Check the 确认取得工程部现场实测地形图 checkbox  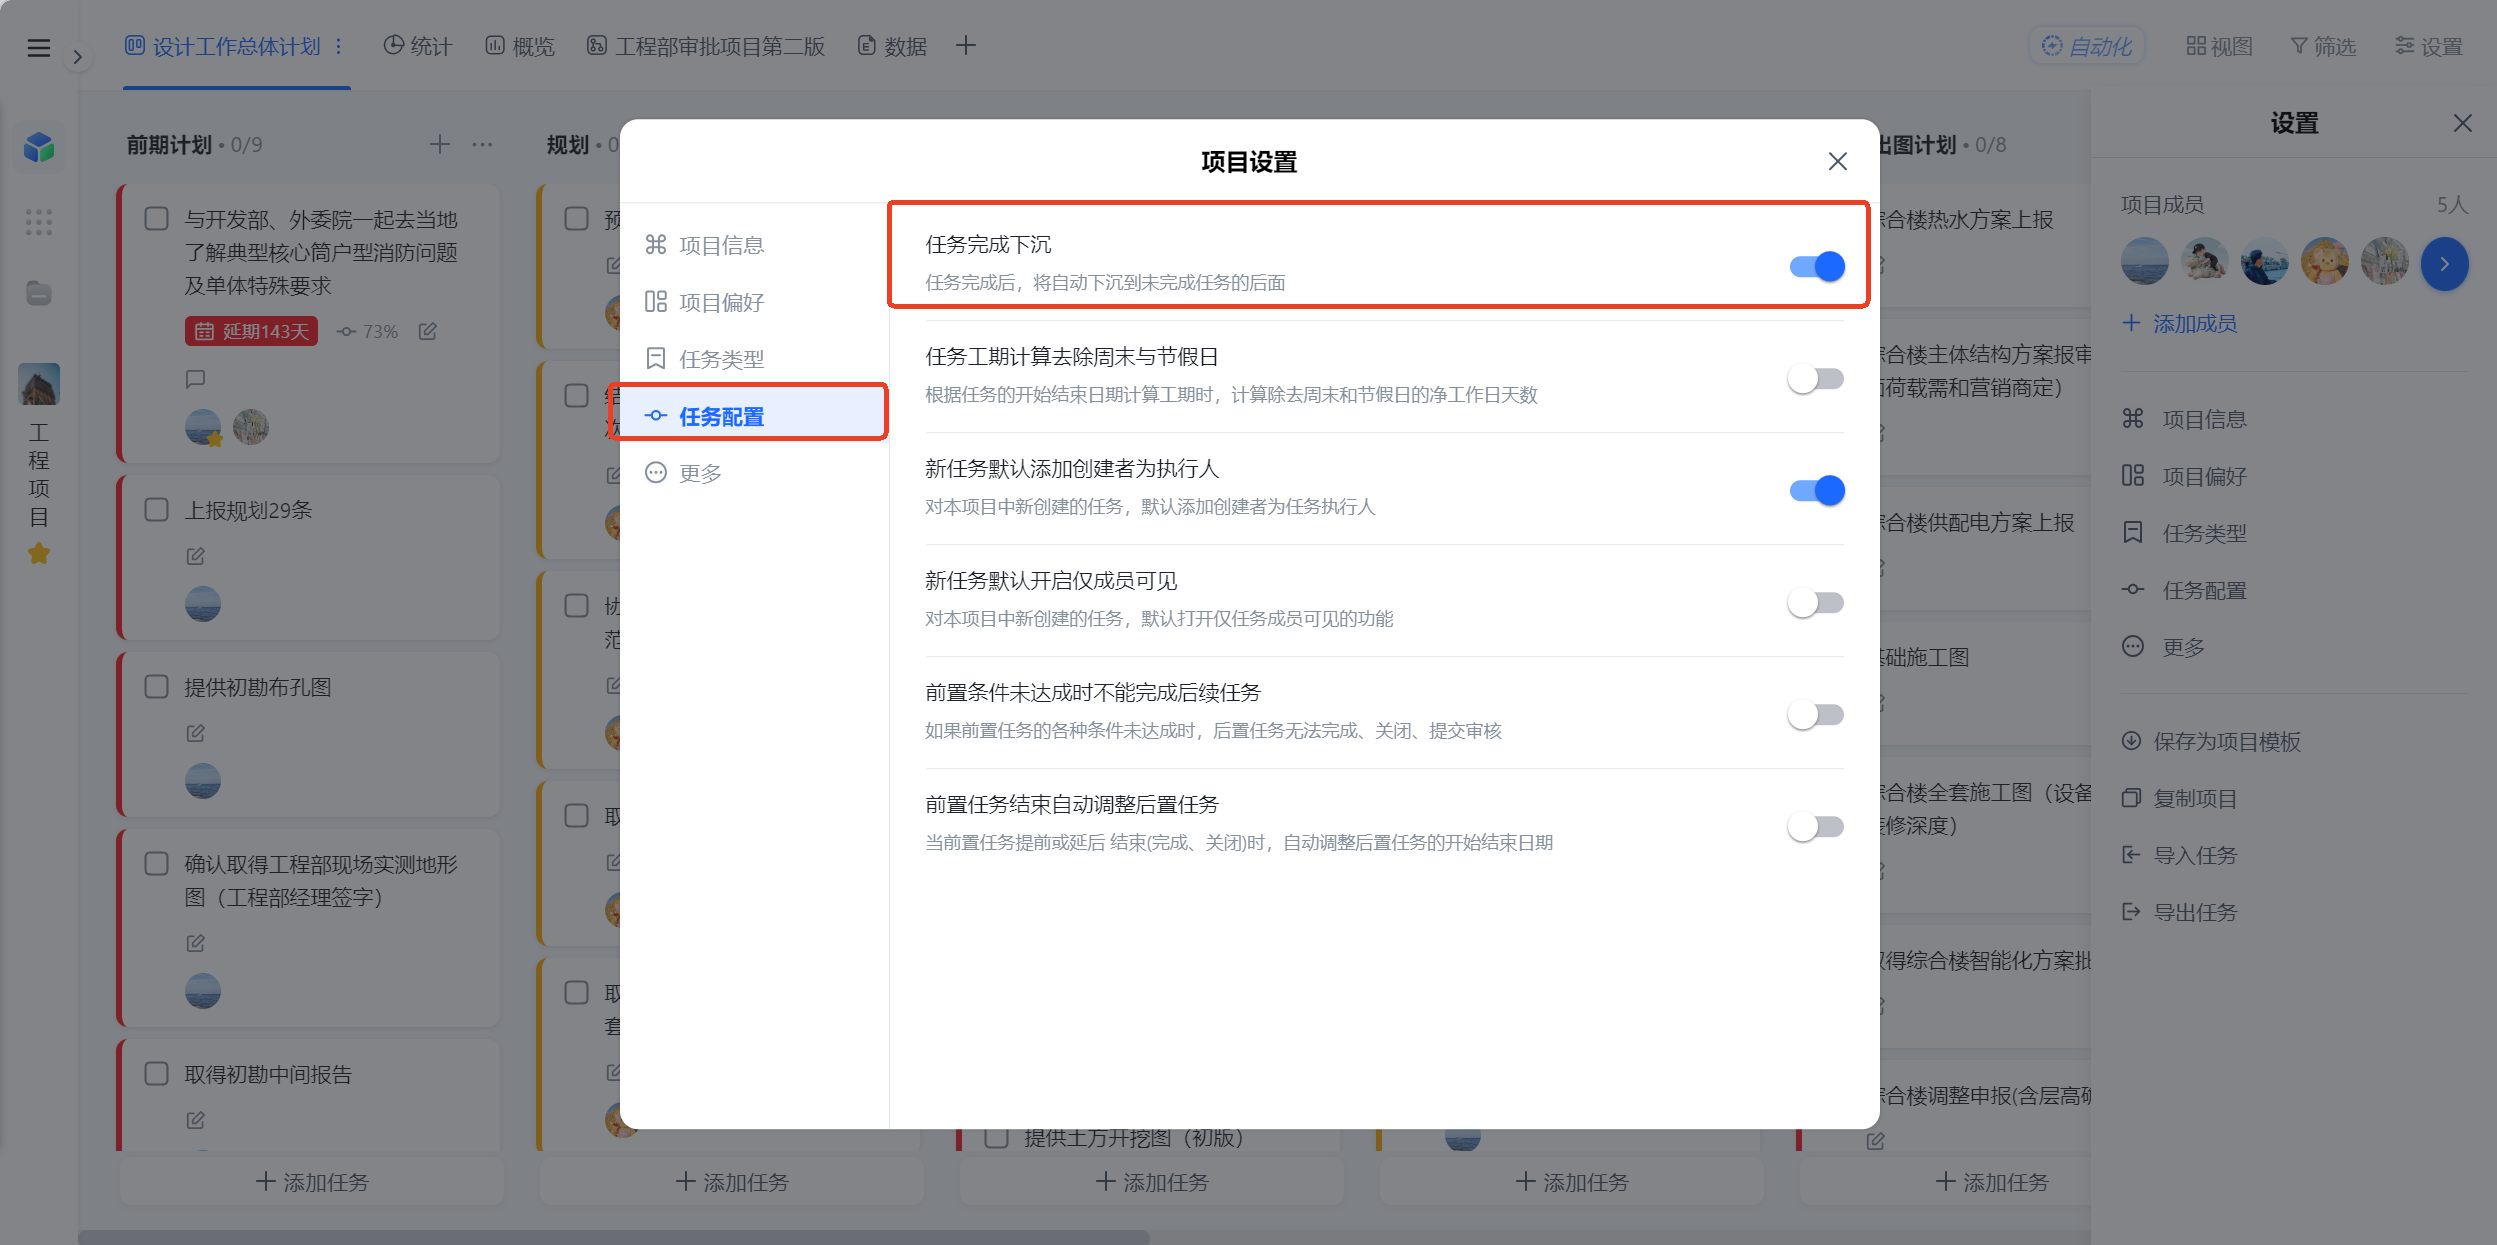pyautogui.click(x=156, y=864)
